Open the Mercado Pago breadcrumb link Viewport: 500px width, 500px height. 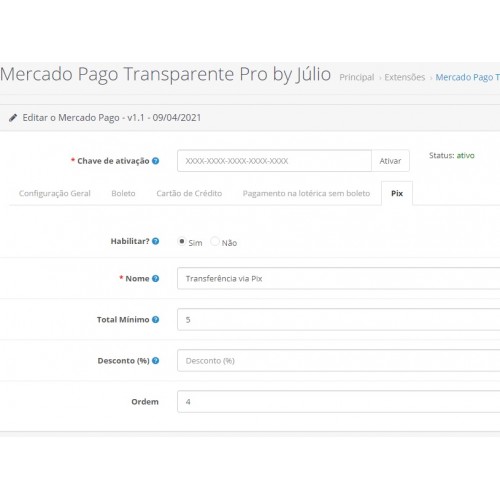468,77
